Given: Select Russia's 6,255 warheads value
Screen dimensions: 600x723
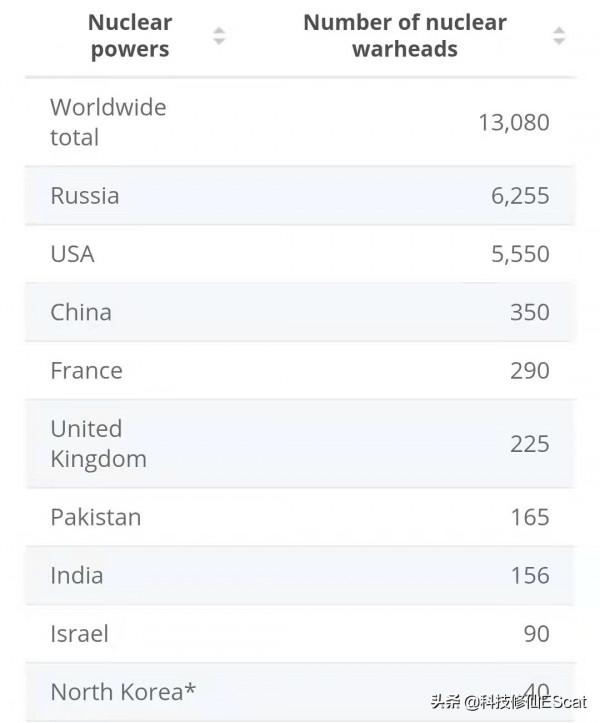Looking at the screenshot, I should [x=520, y=195].
